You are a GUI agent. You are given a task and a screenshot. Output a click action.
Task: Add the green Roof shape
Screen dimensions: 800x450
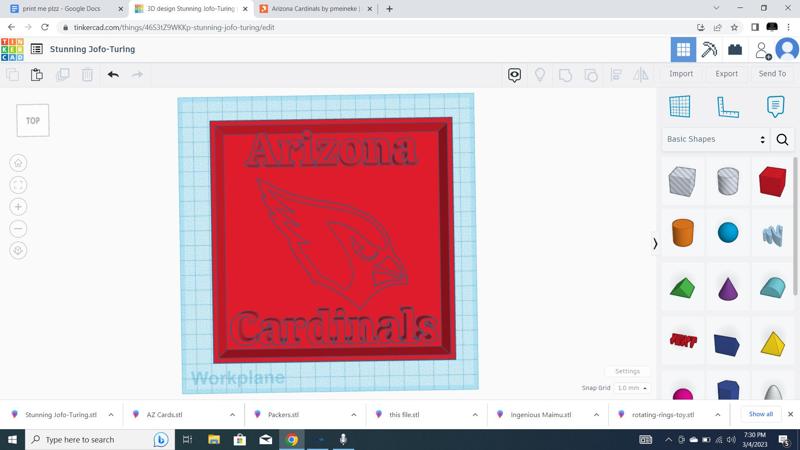point(683,287)
